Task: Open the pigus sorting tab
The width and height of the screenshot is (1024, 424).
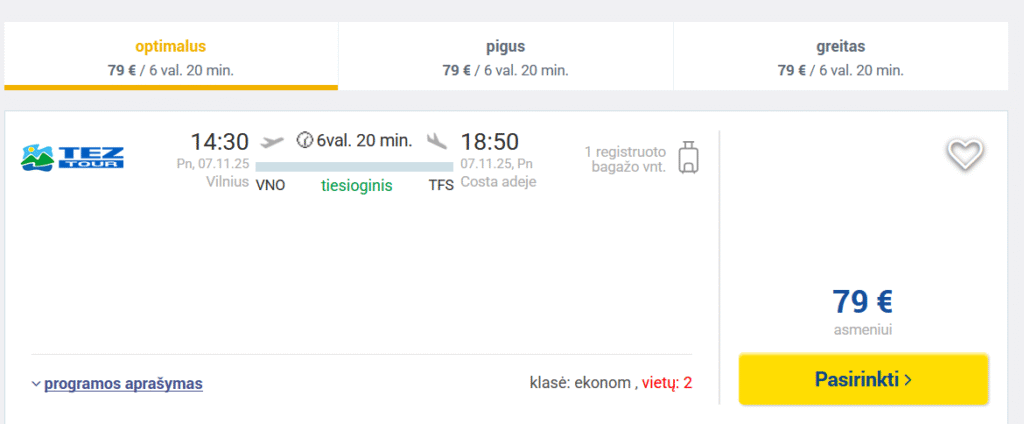Action: click(505, 57)
